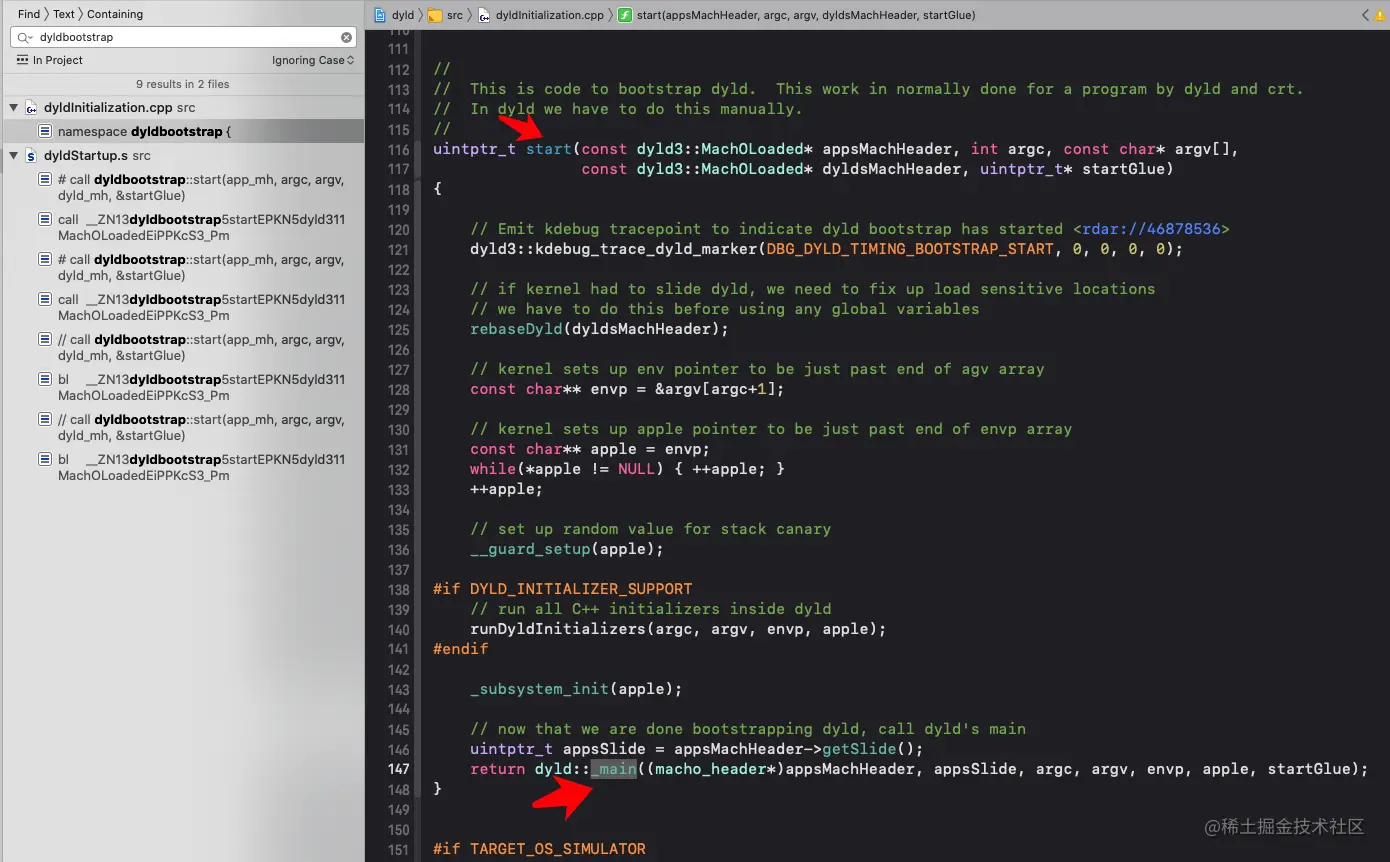
Task: Click the green function icon in breadcrumb
Action: pos(625,15)
